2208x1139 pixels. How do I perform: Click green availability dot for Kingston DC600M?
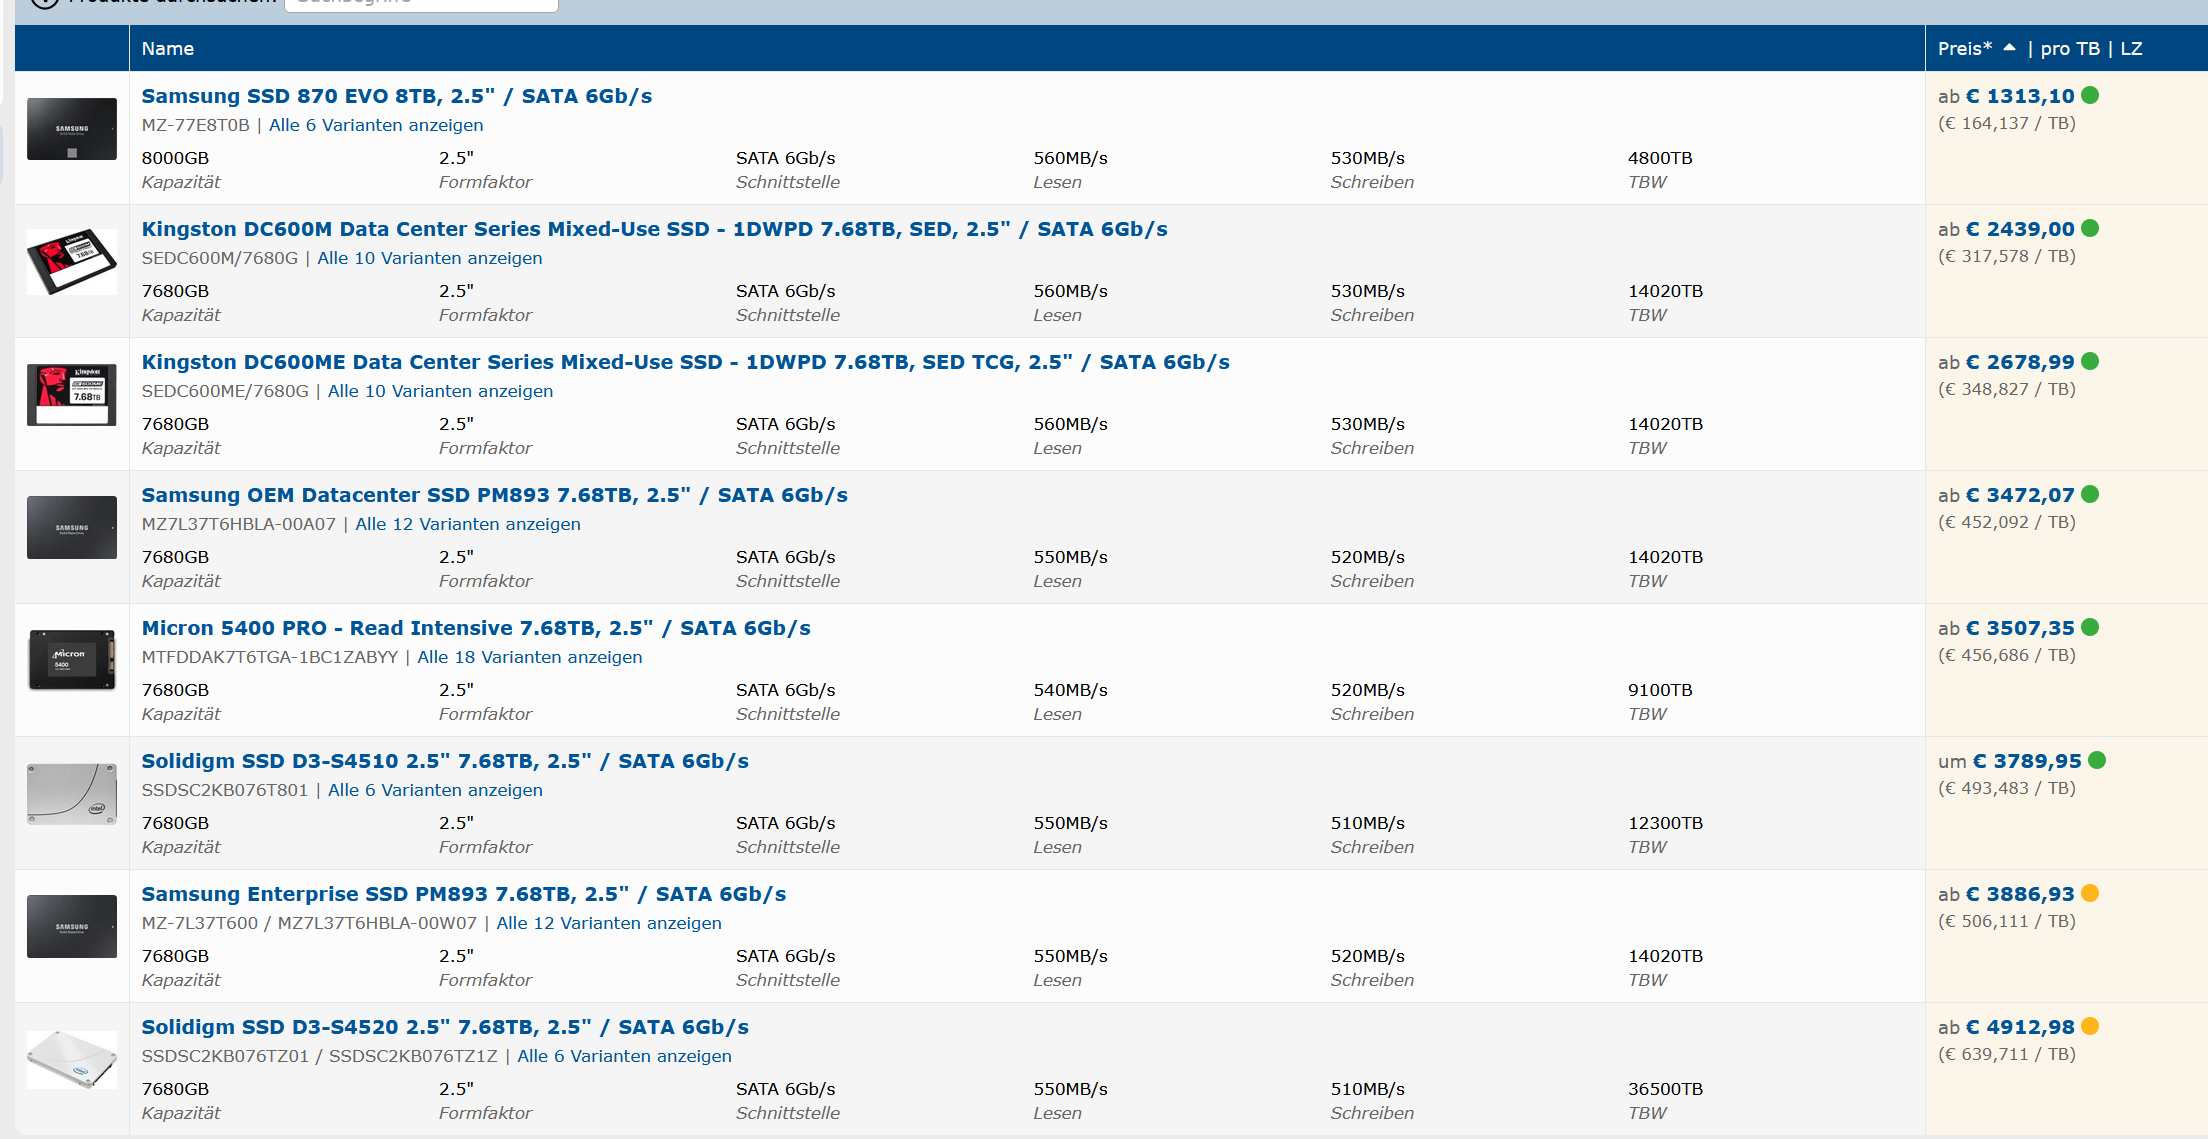pos(2090,229)
